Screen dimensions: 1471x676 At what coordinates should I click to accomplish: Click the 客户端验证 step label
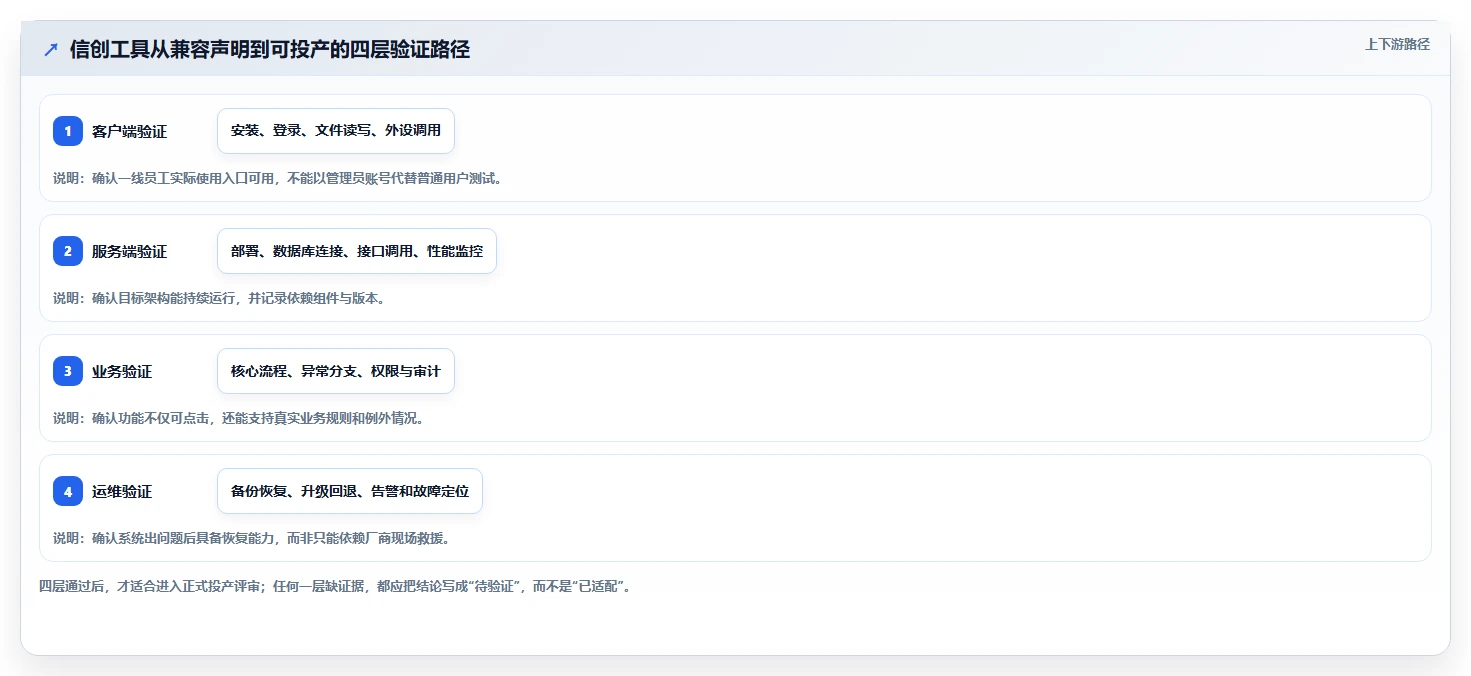tap(129, 131)
